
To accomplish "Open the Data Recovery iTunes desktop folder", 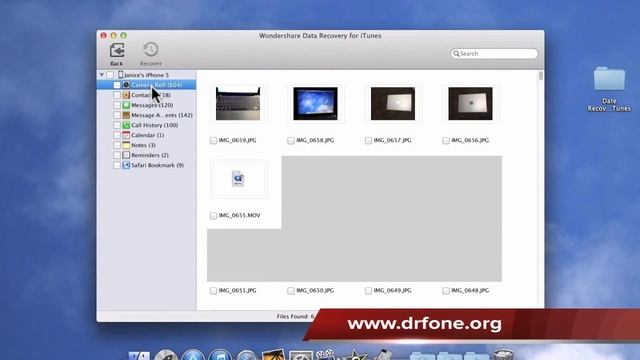I will click(609, 79).
